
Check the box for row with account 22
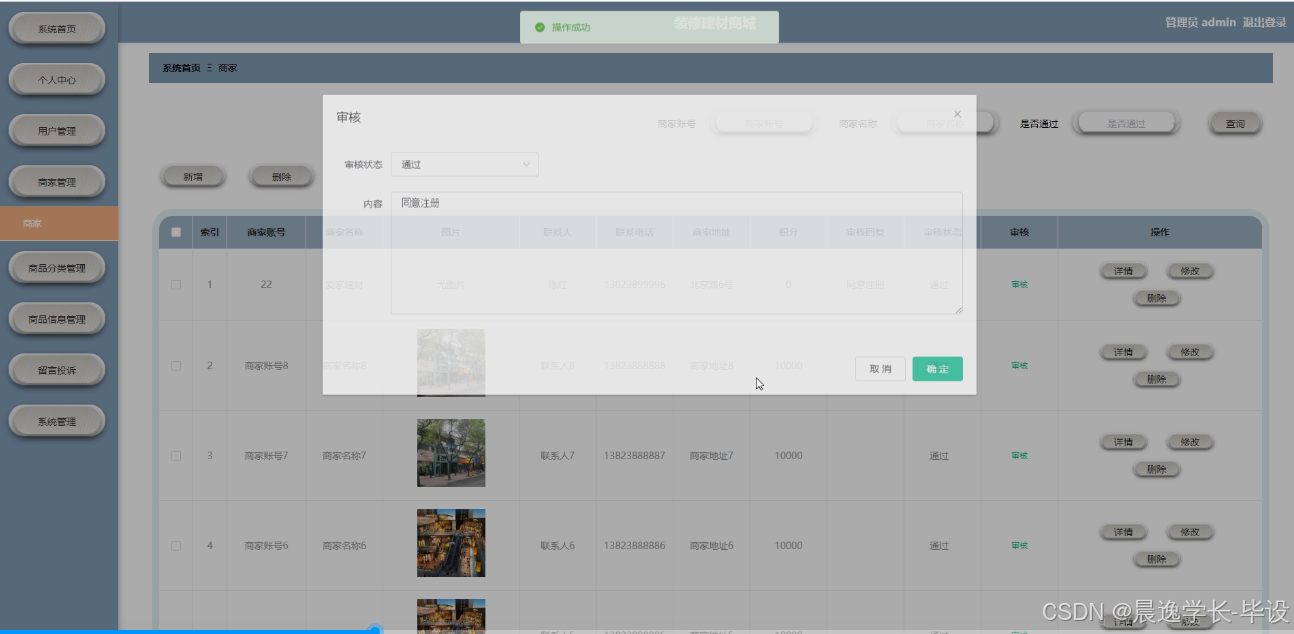176,285
